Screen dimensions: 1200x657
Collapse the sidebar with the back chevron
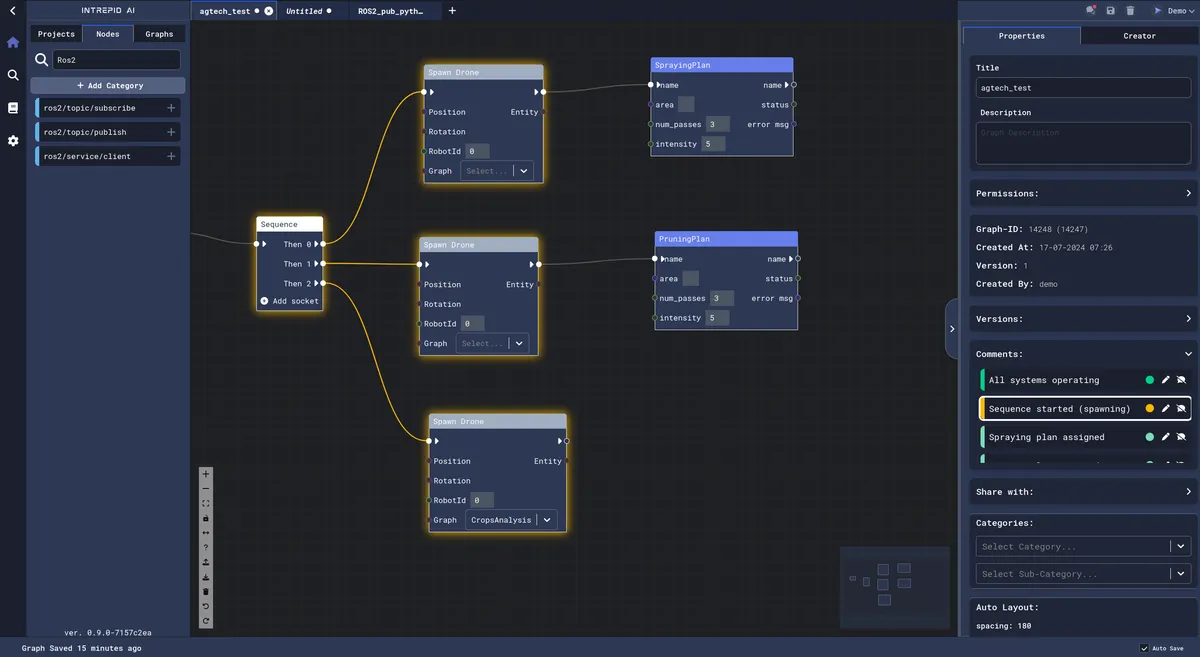coord(12,10)
